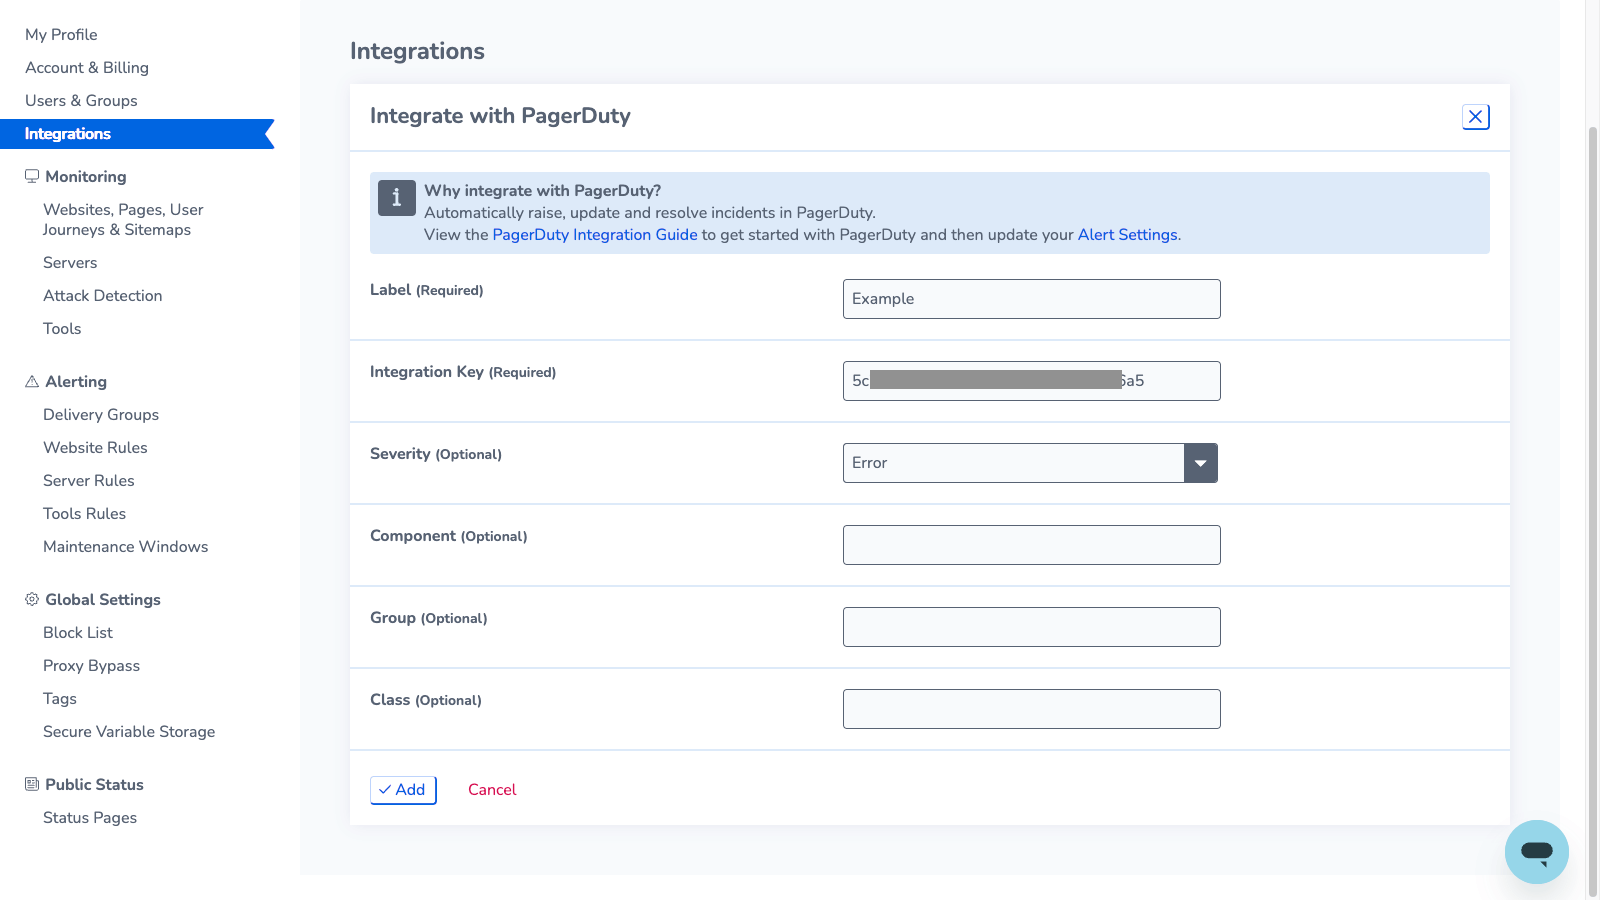Open Status Pages

point(90,818)
